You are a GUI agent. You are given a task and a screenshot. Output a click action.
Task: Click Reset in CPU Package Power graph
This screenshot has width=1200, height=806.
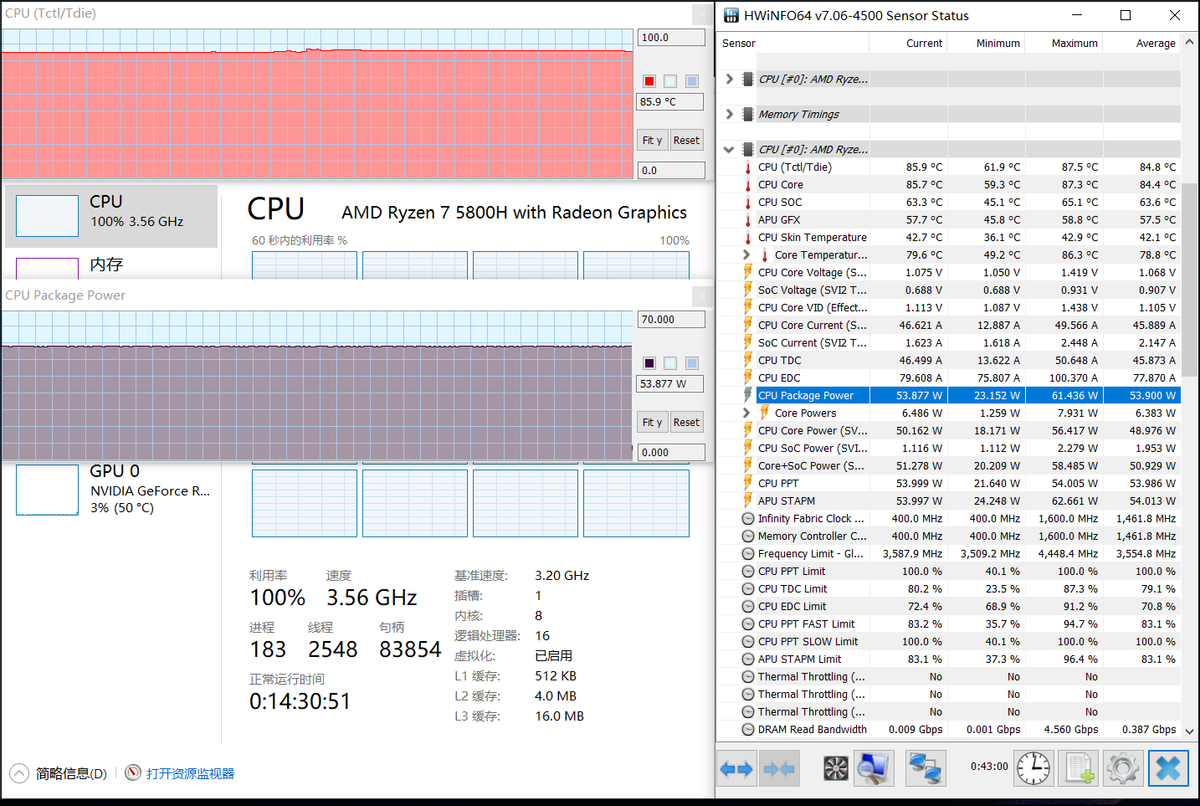[686, 422]
